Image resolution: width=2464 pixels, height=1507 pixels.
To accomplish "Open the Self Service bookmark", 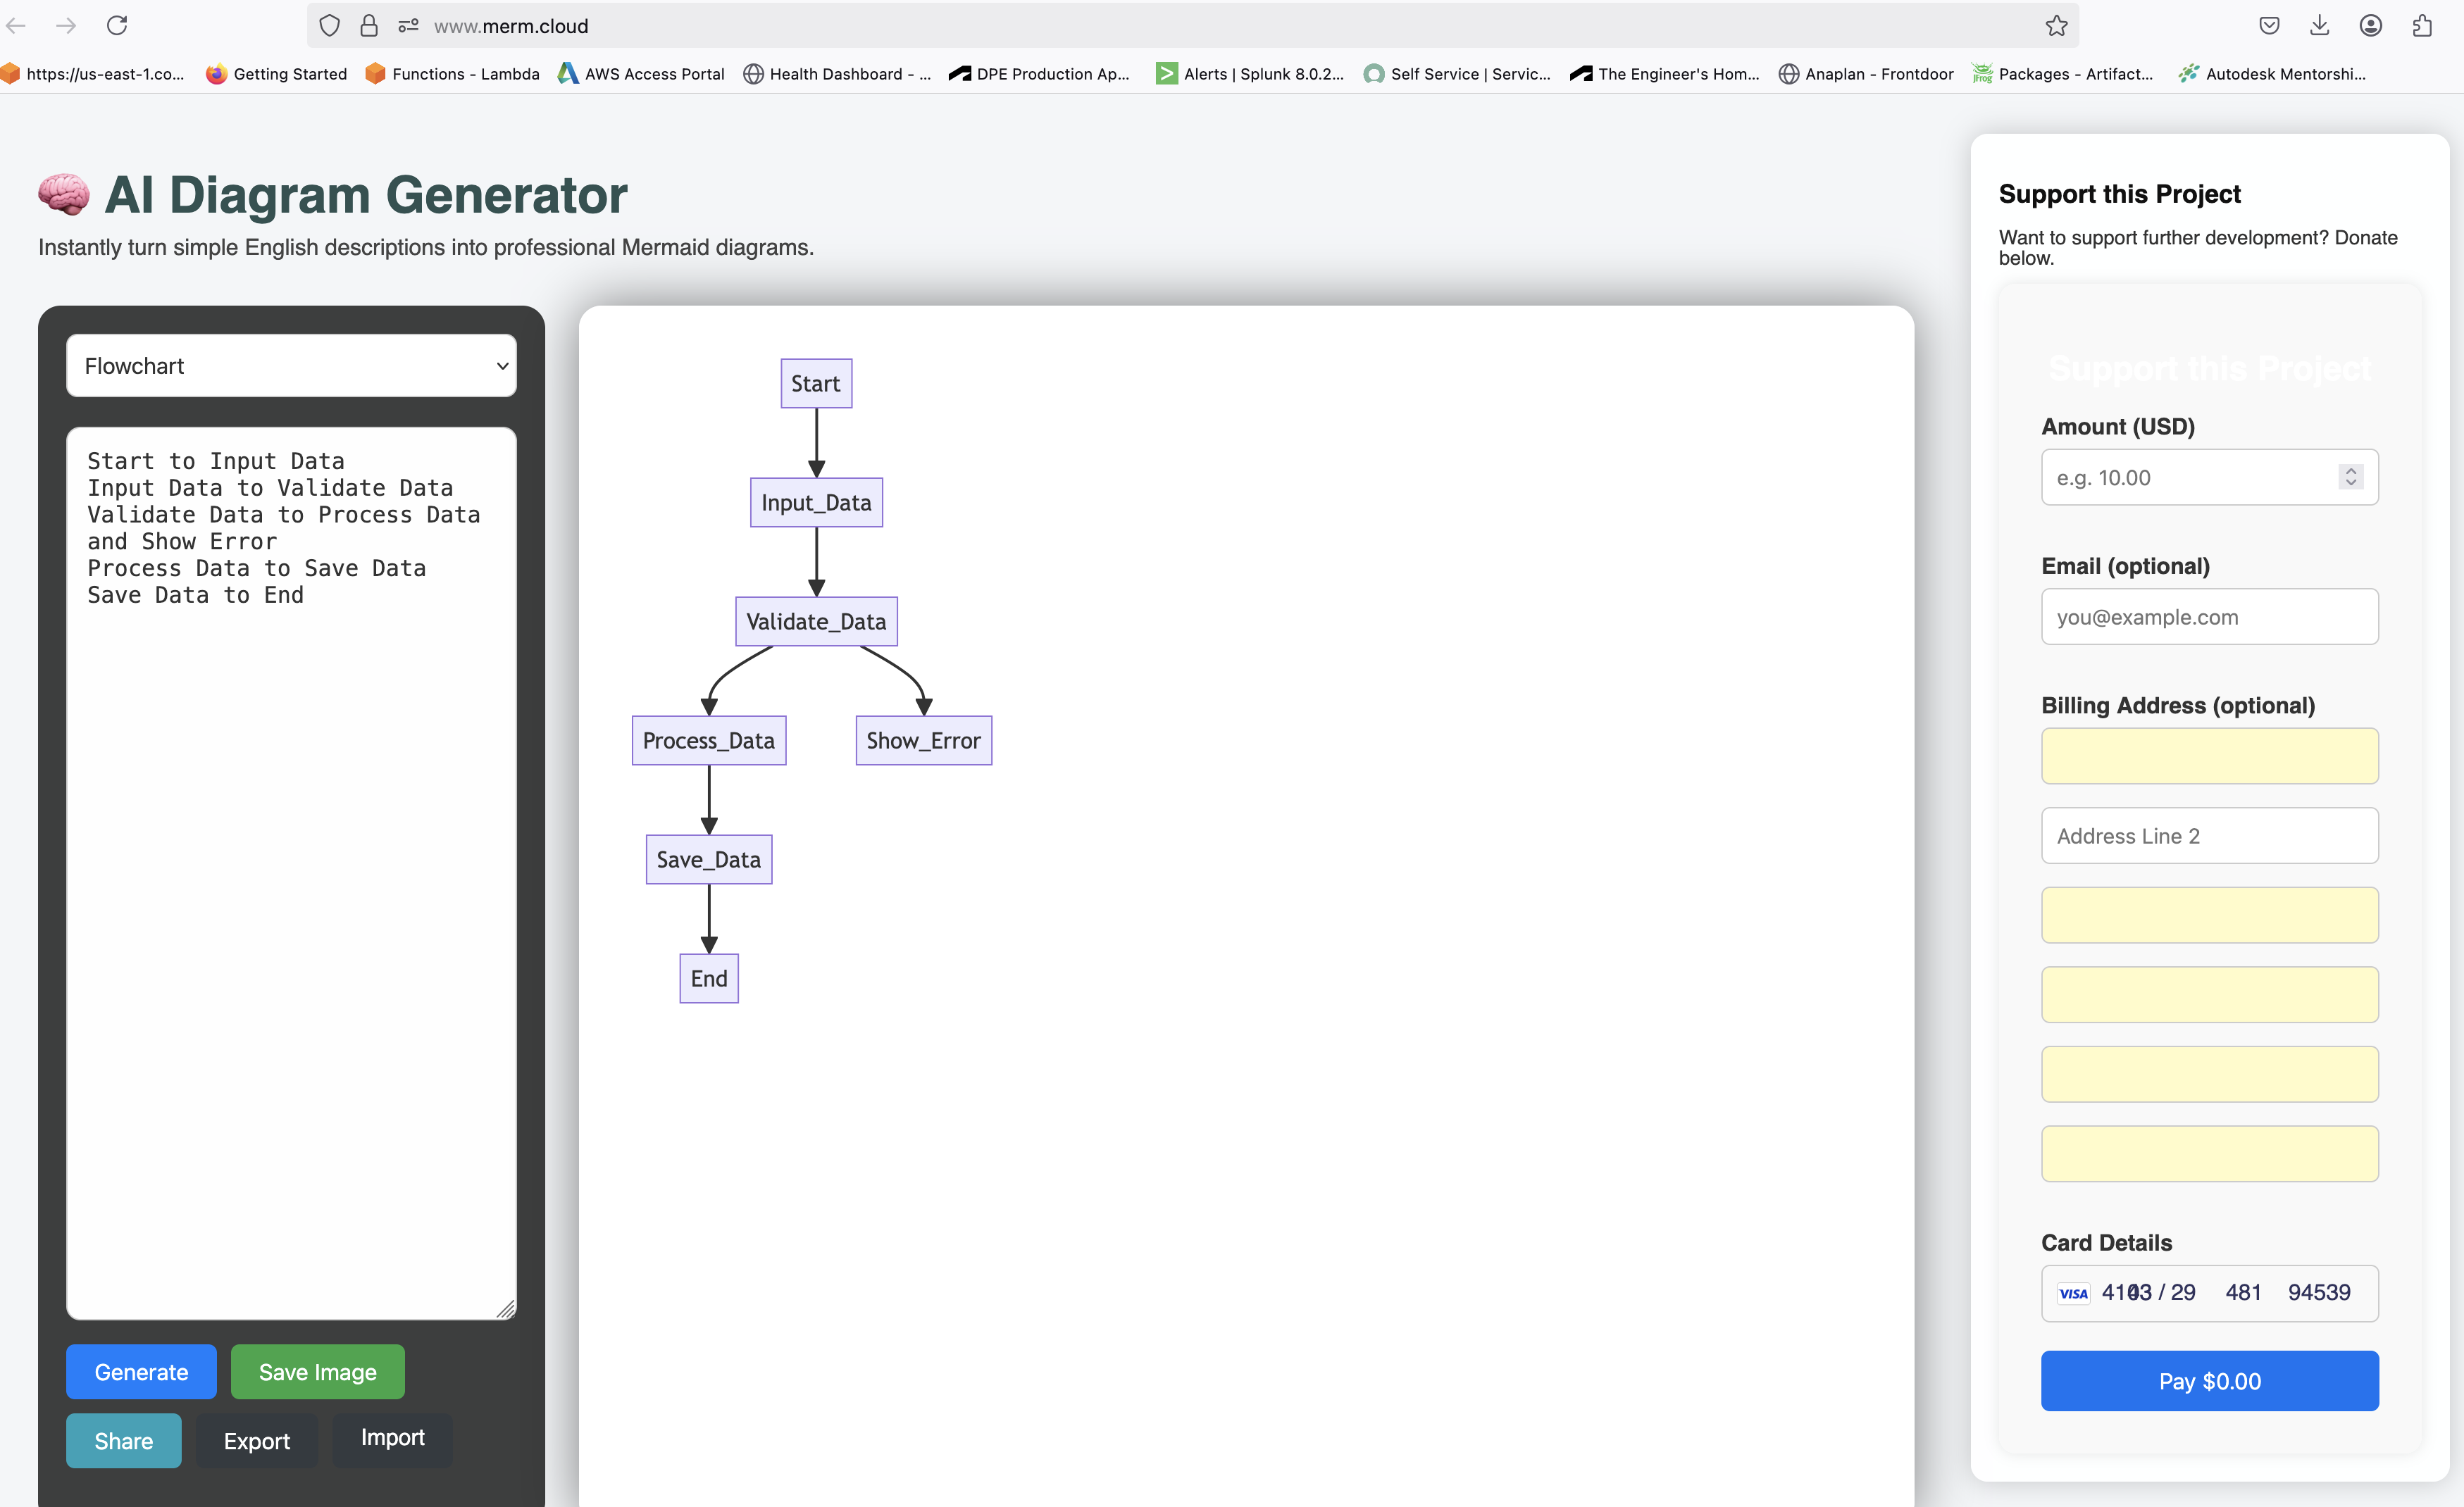I will click(x=1457, y=74).
